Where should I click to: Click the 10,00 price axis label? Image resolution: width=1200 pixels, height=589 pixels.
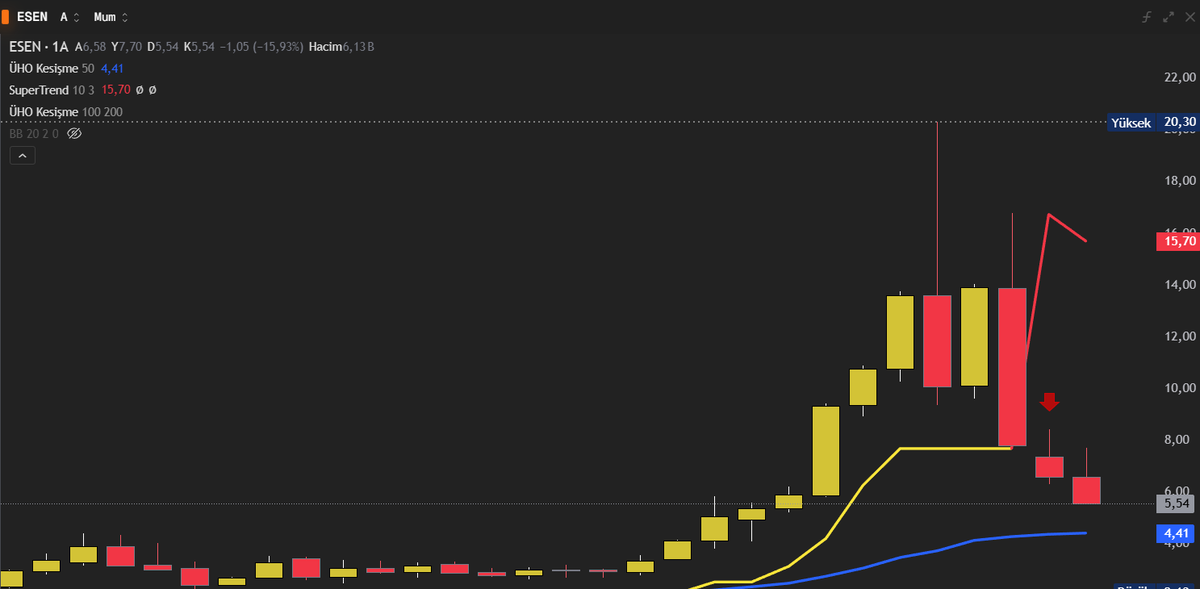pos(1180,388)
